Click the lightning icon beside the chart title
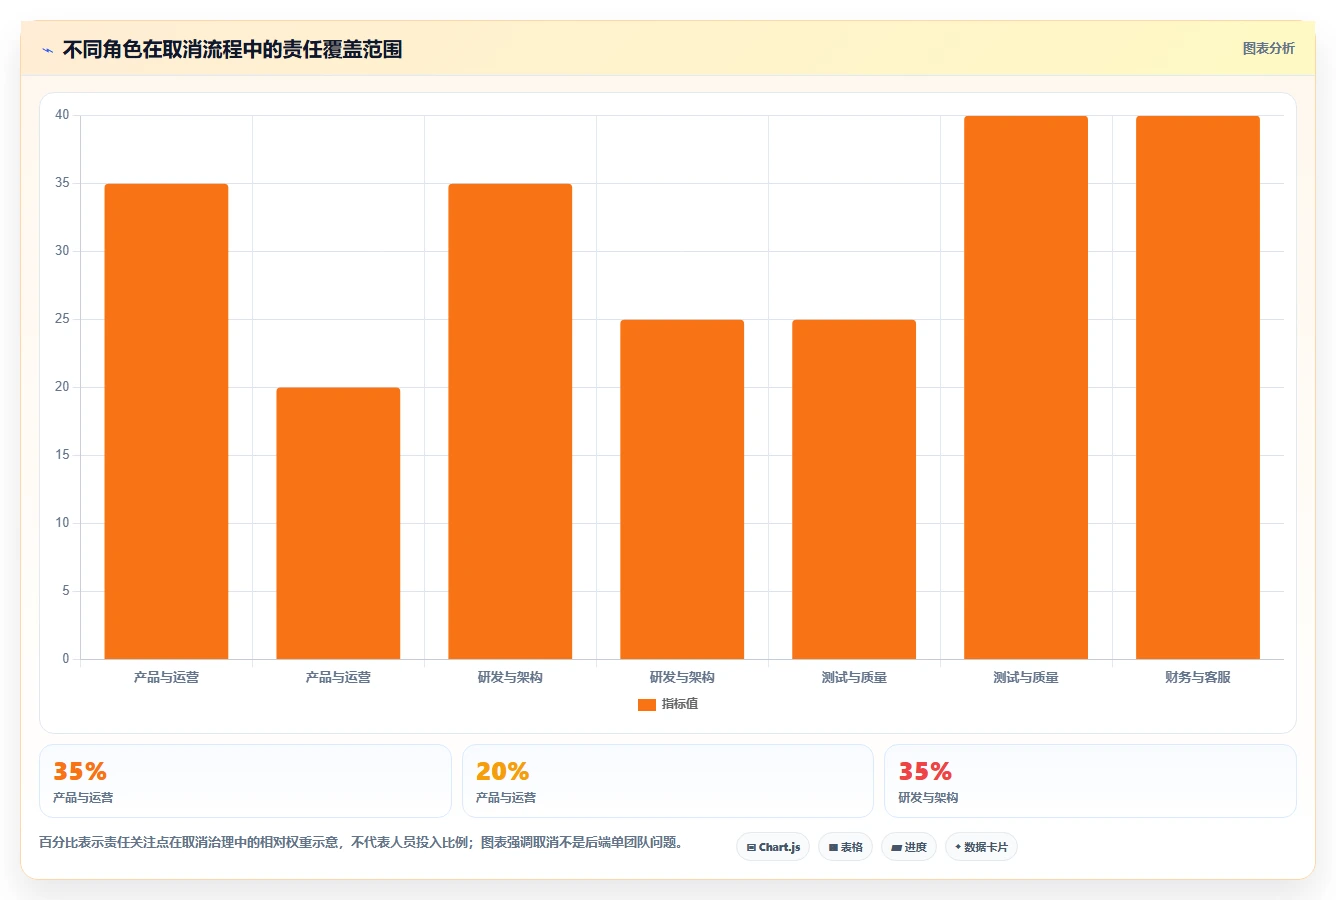This screenshot has height=900, width=1336. pyautogui.click(x=47, y=50)
